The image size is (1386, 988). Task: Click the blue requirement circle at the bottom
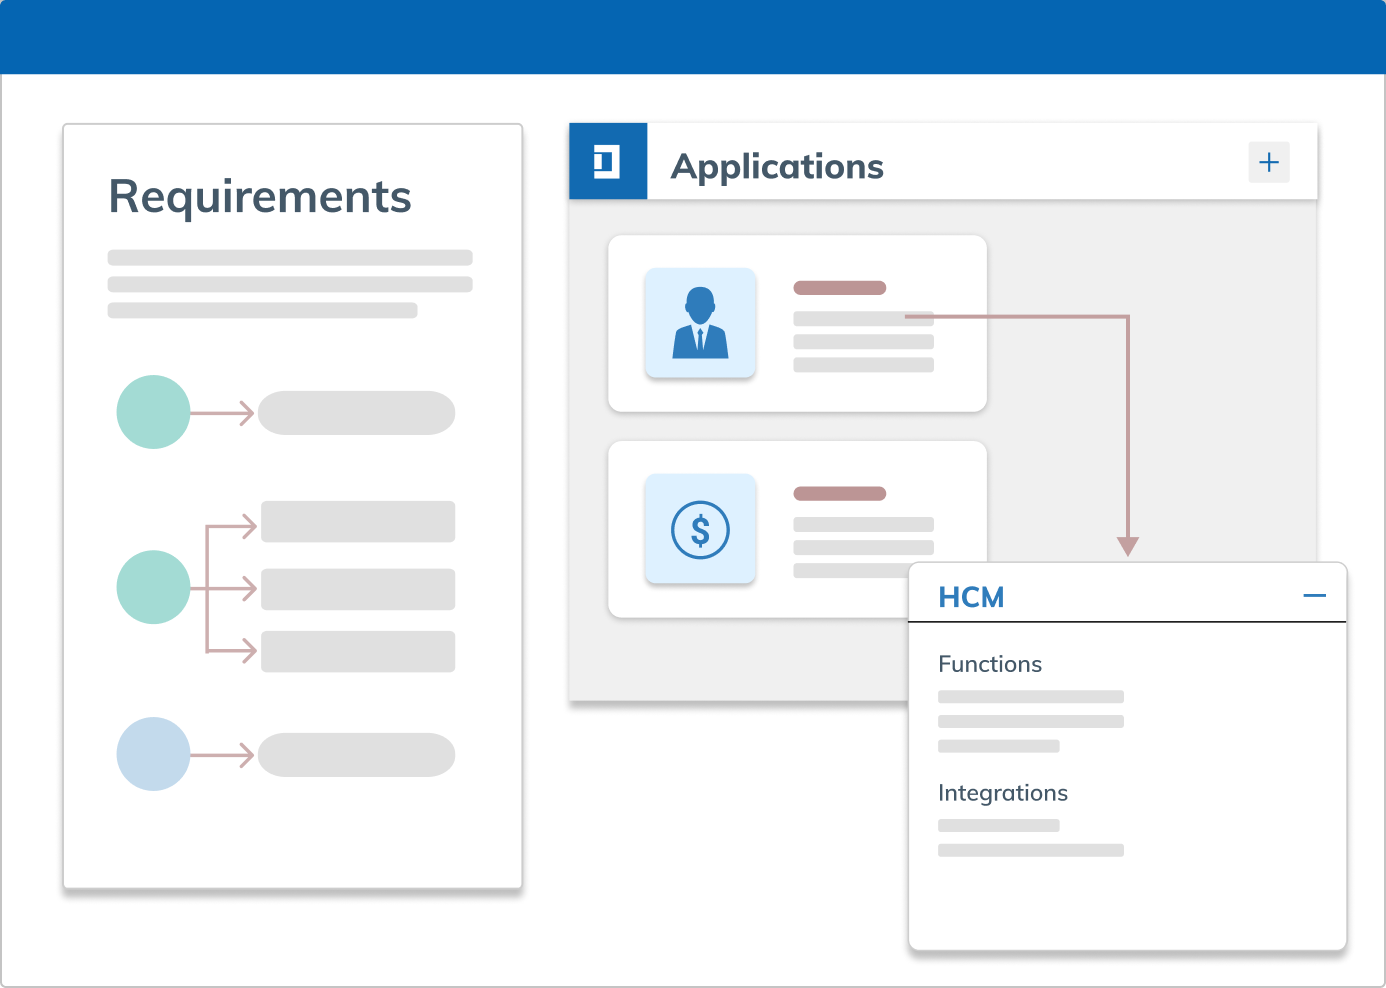click(153, 755)
